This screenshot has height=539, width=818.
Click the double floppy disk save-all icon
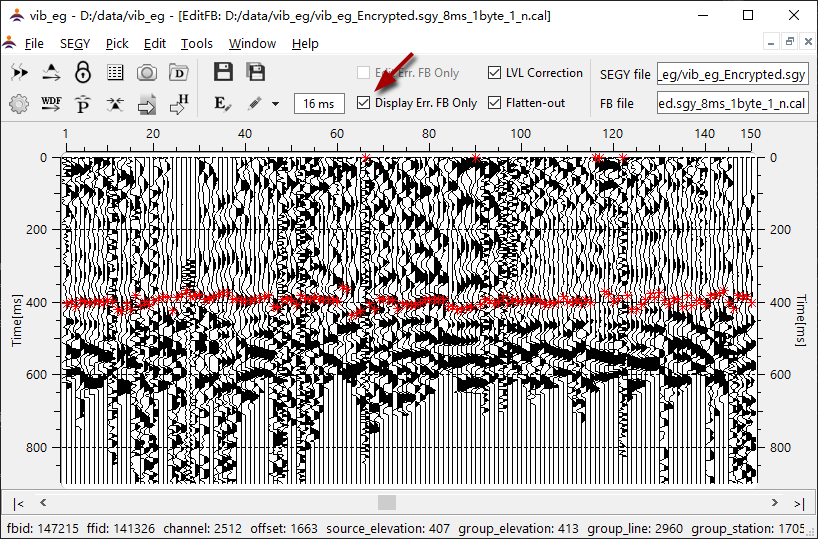pos(256,72)
